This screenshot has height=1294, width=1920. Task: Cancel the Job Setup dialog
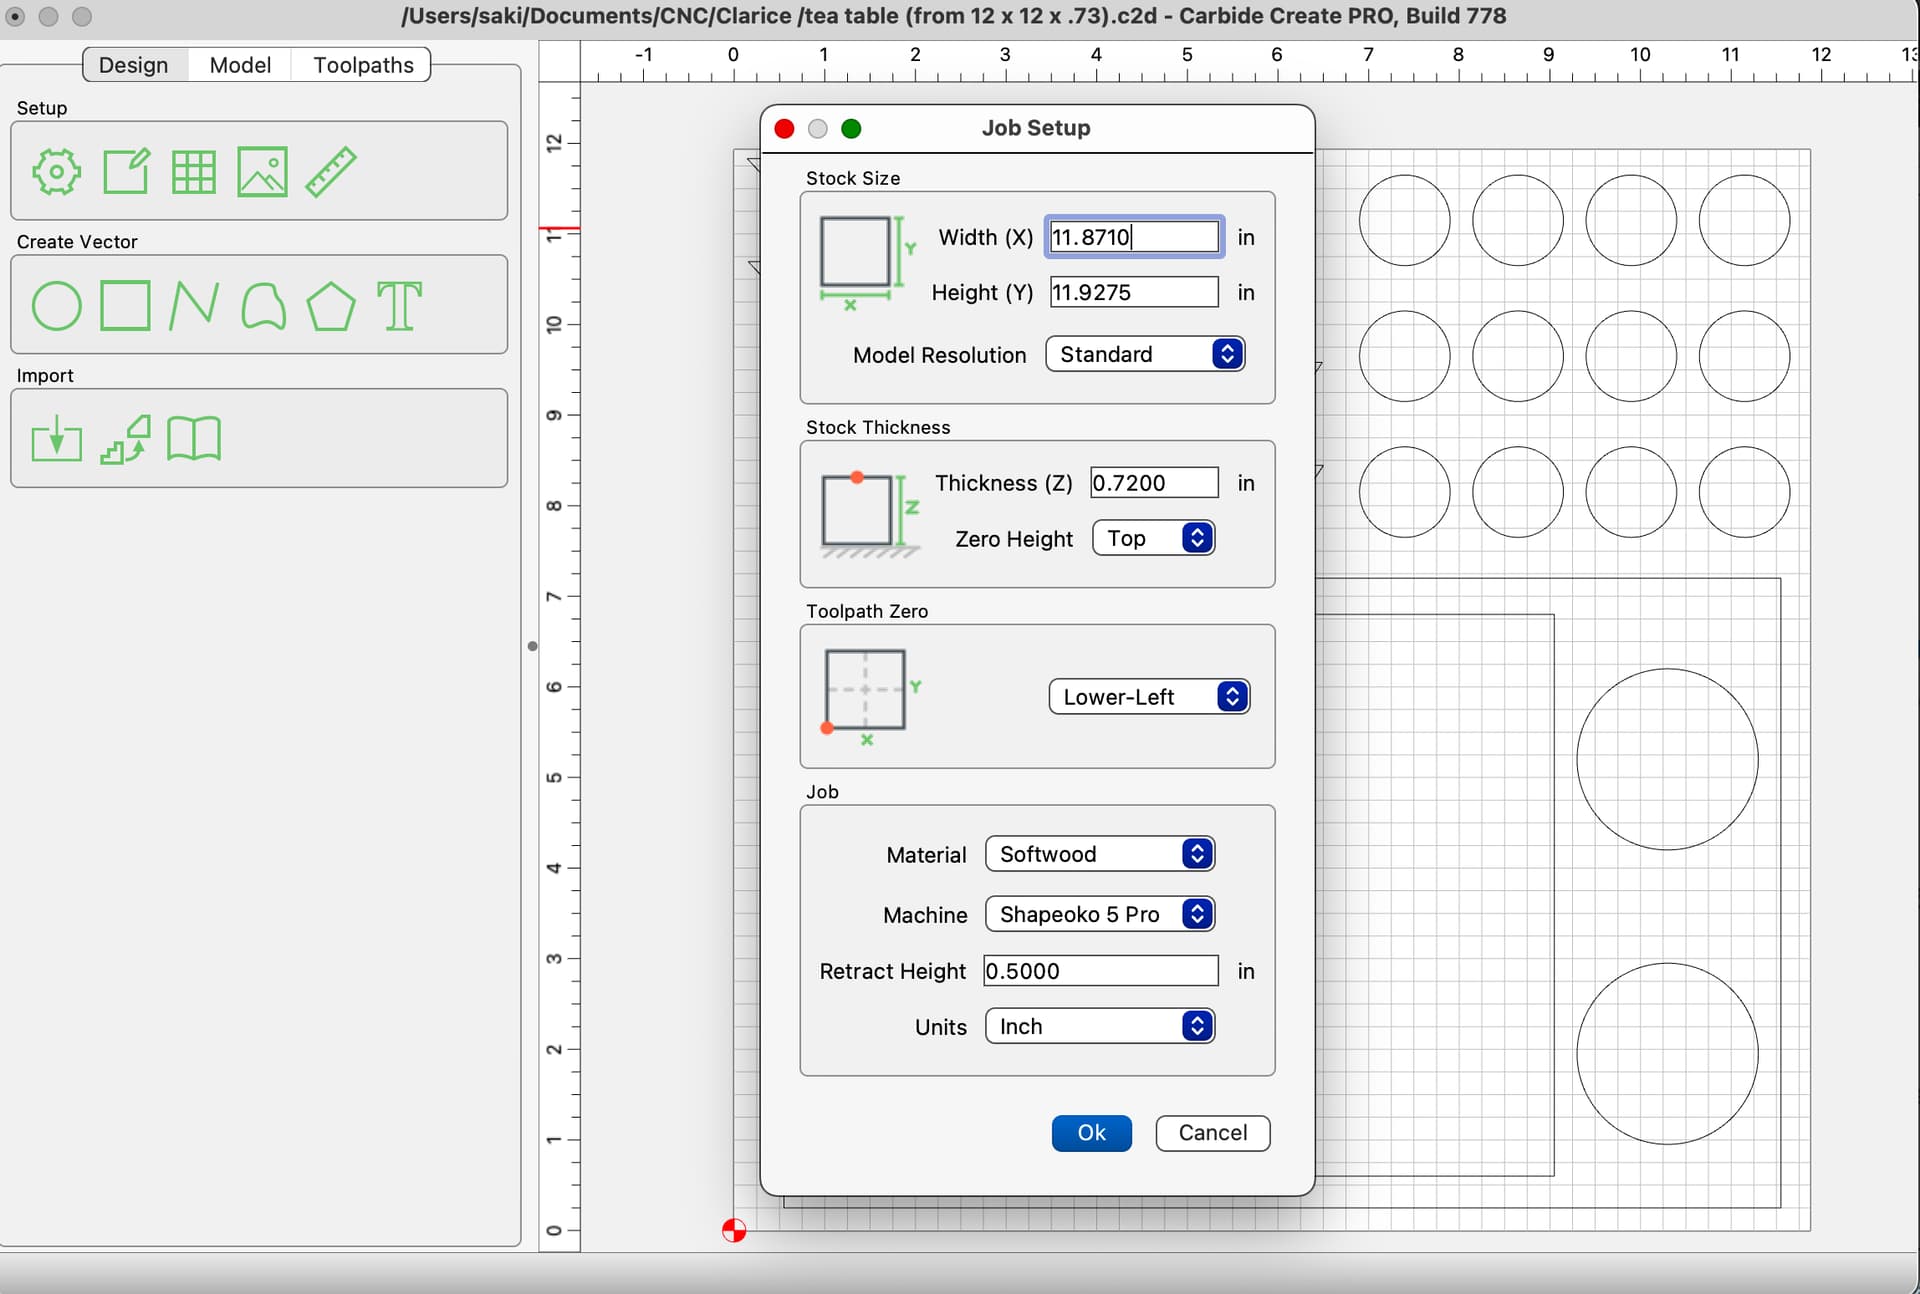[1212, 1133]
